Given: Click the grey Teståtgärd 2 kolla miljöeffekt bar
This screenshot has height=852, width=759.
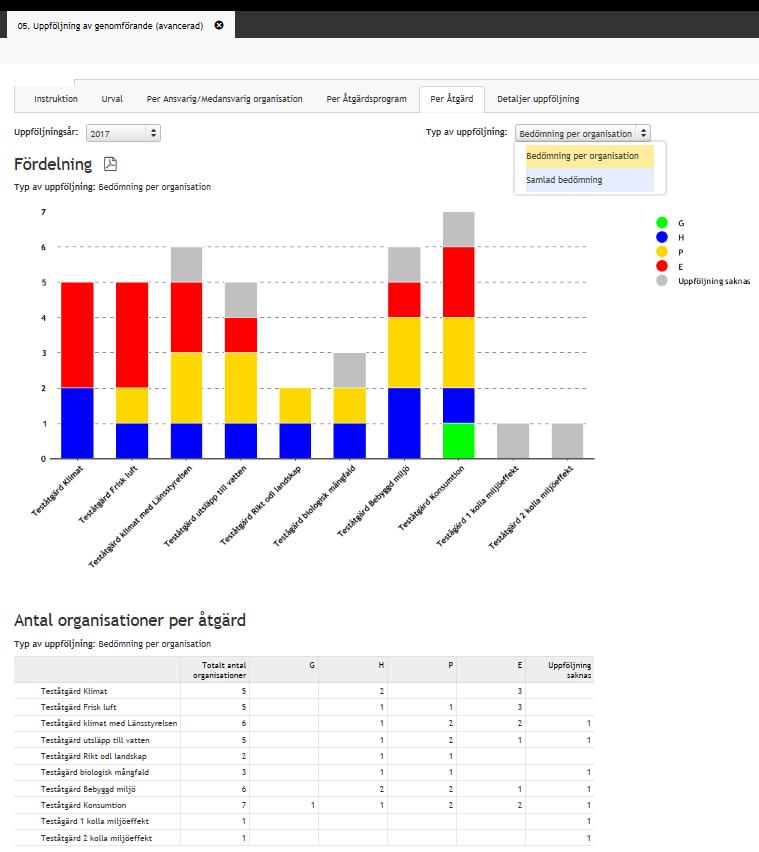Looking at the screenshot, I should tap(567, 441).
